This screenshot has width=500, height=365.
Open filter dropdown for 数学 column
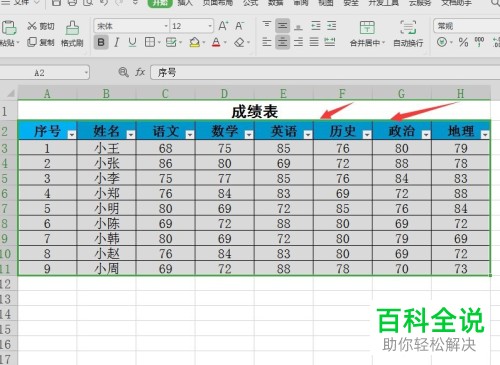pyautogui.click(x=249, y=134)
